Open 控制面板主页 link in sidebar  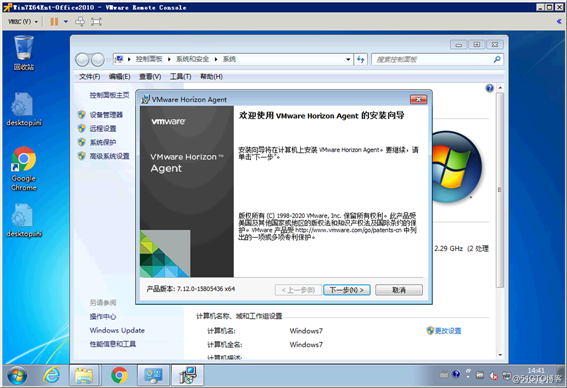[109, 95]
